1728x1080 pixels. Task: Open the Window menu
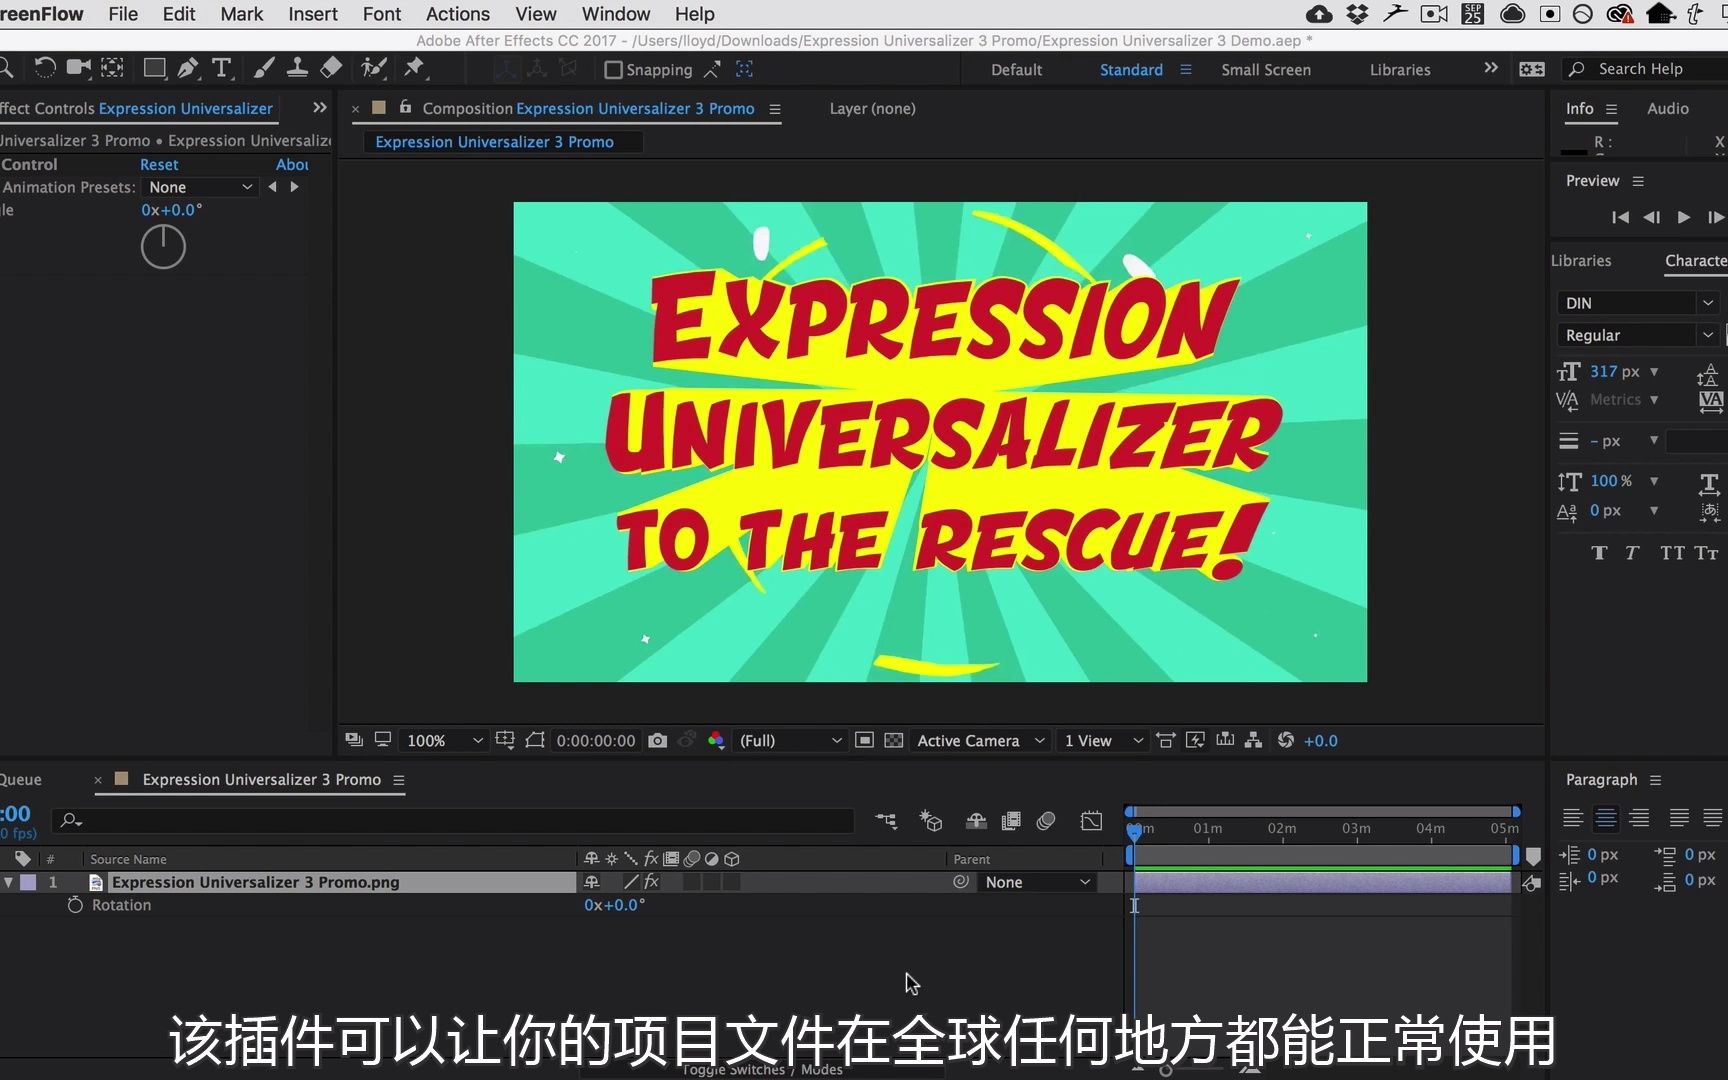point(614,14)
